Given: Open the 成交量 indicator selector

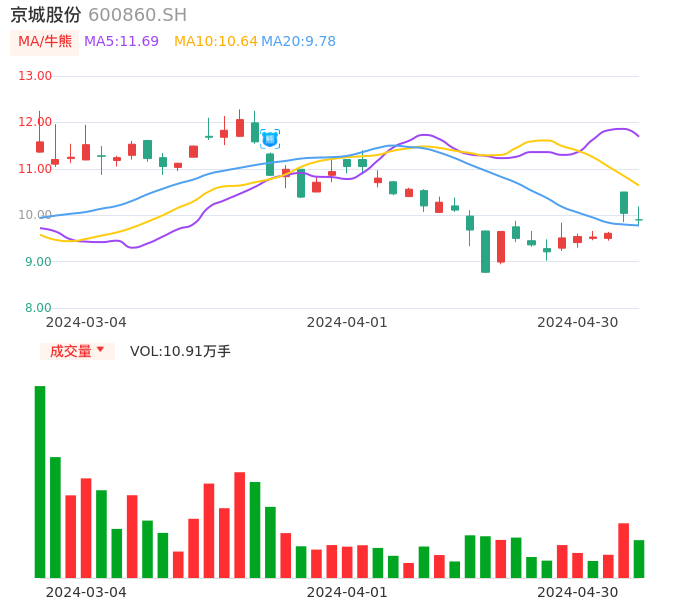Looking at the screenshot, I should click(71, 351).
